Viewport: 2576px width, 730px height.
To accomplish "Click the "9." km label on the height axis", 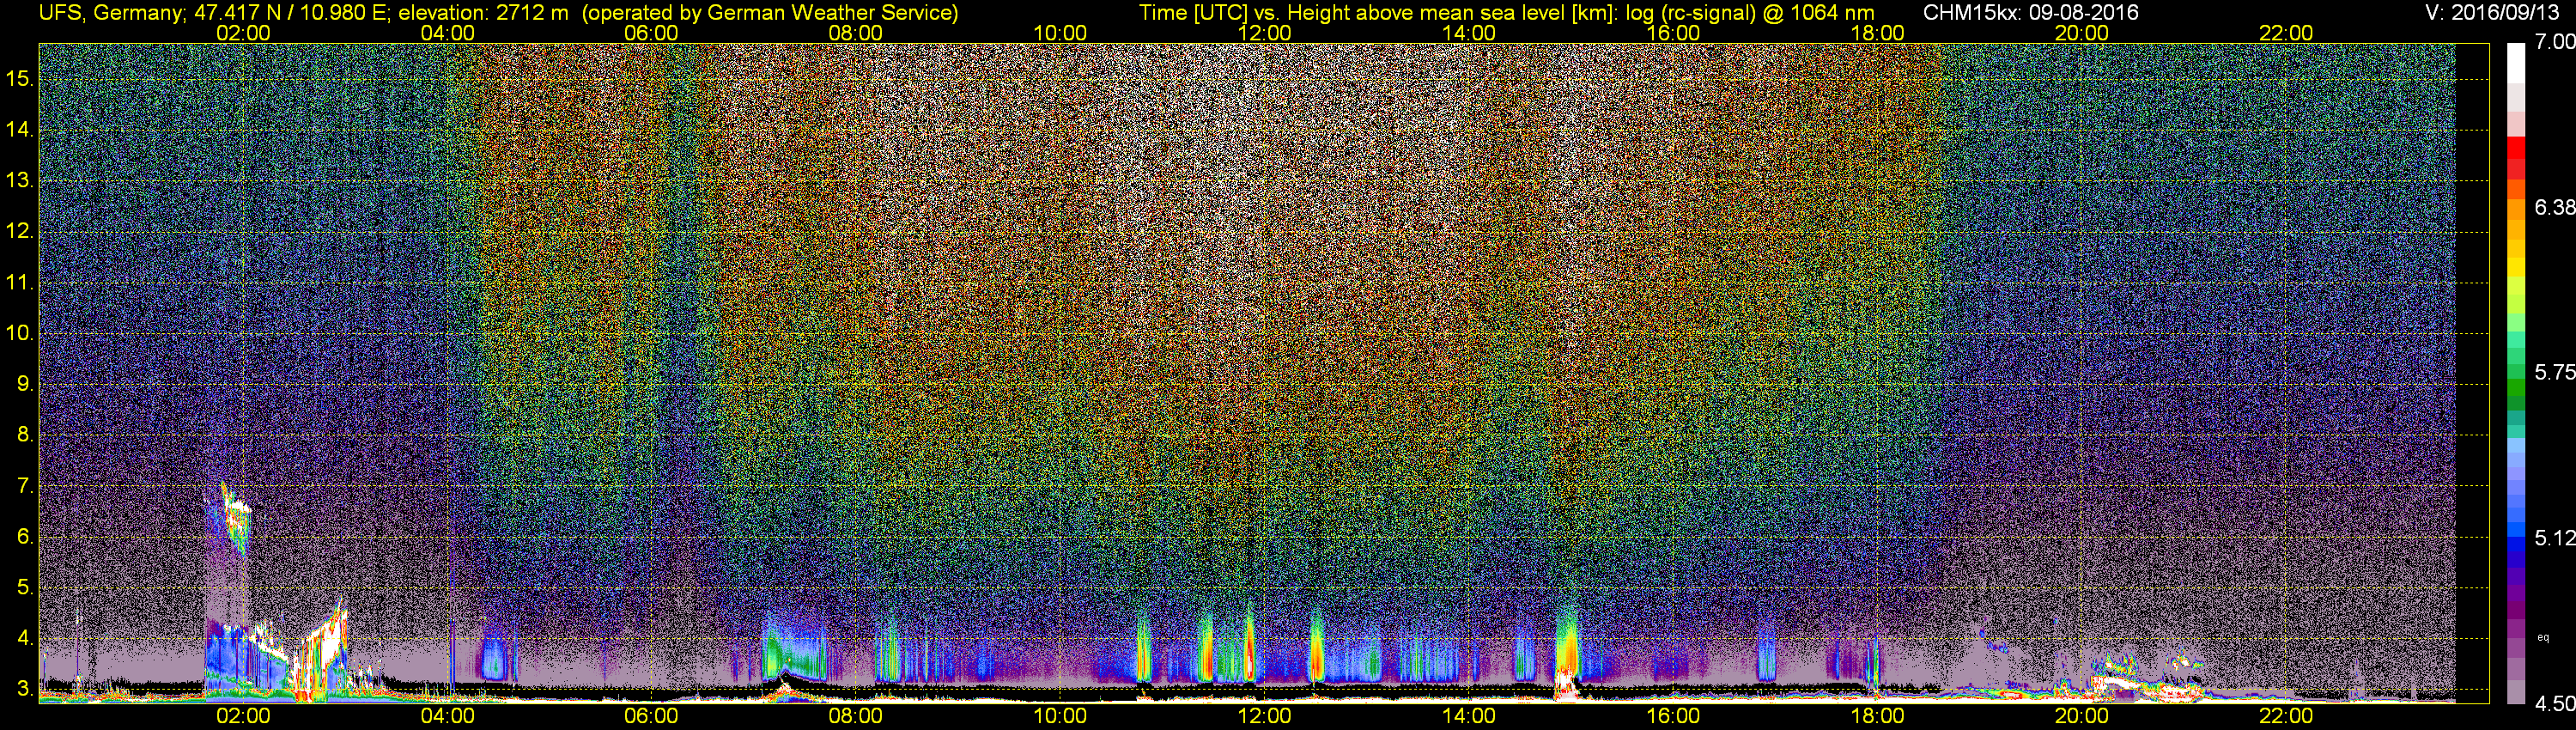I will click(x=25, y=384).
